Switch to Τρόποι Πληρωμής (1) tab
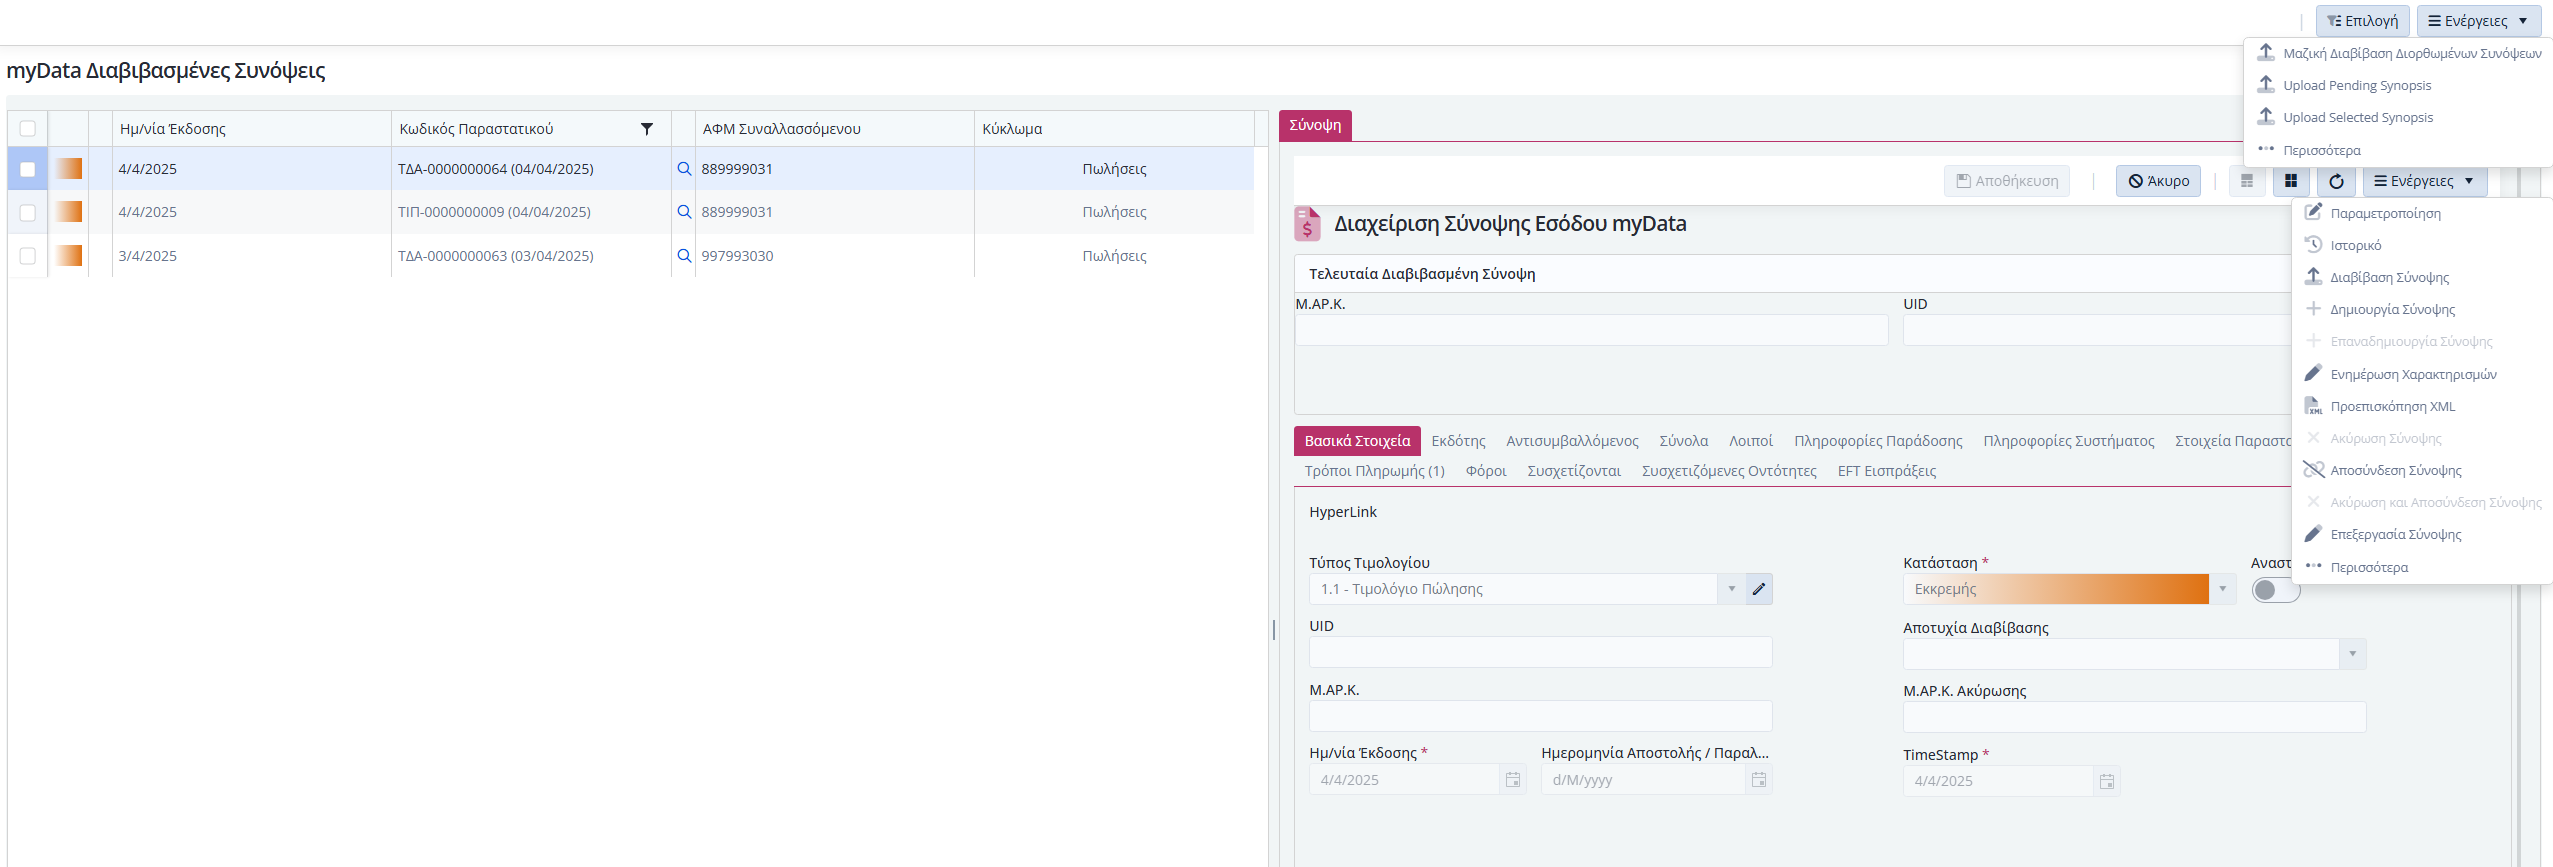The width and height of the screenshot is (2553, 867). pyautogui.click(x=1374, y=471)
